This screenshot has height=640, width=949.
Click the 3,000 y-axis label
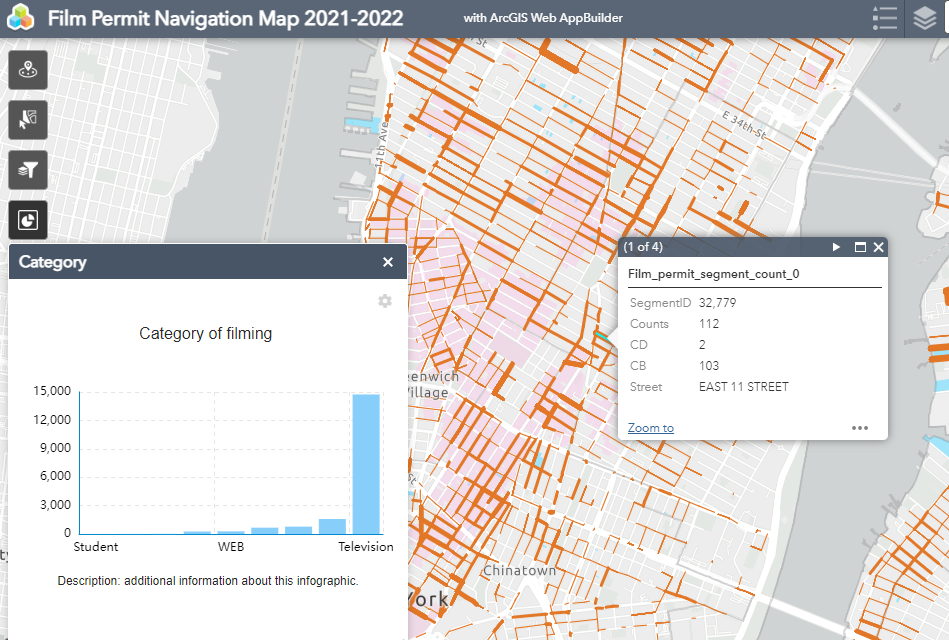click(x=55, y=505)
